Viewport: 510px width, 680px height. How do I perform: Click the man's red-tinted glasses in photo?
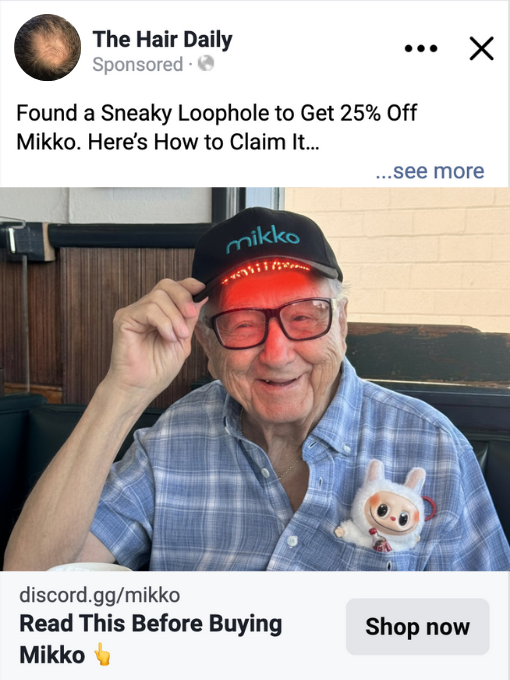(271, 323)
